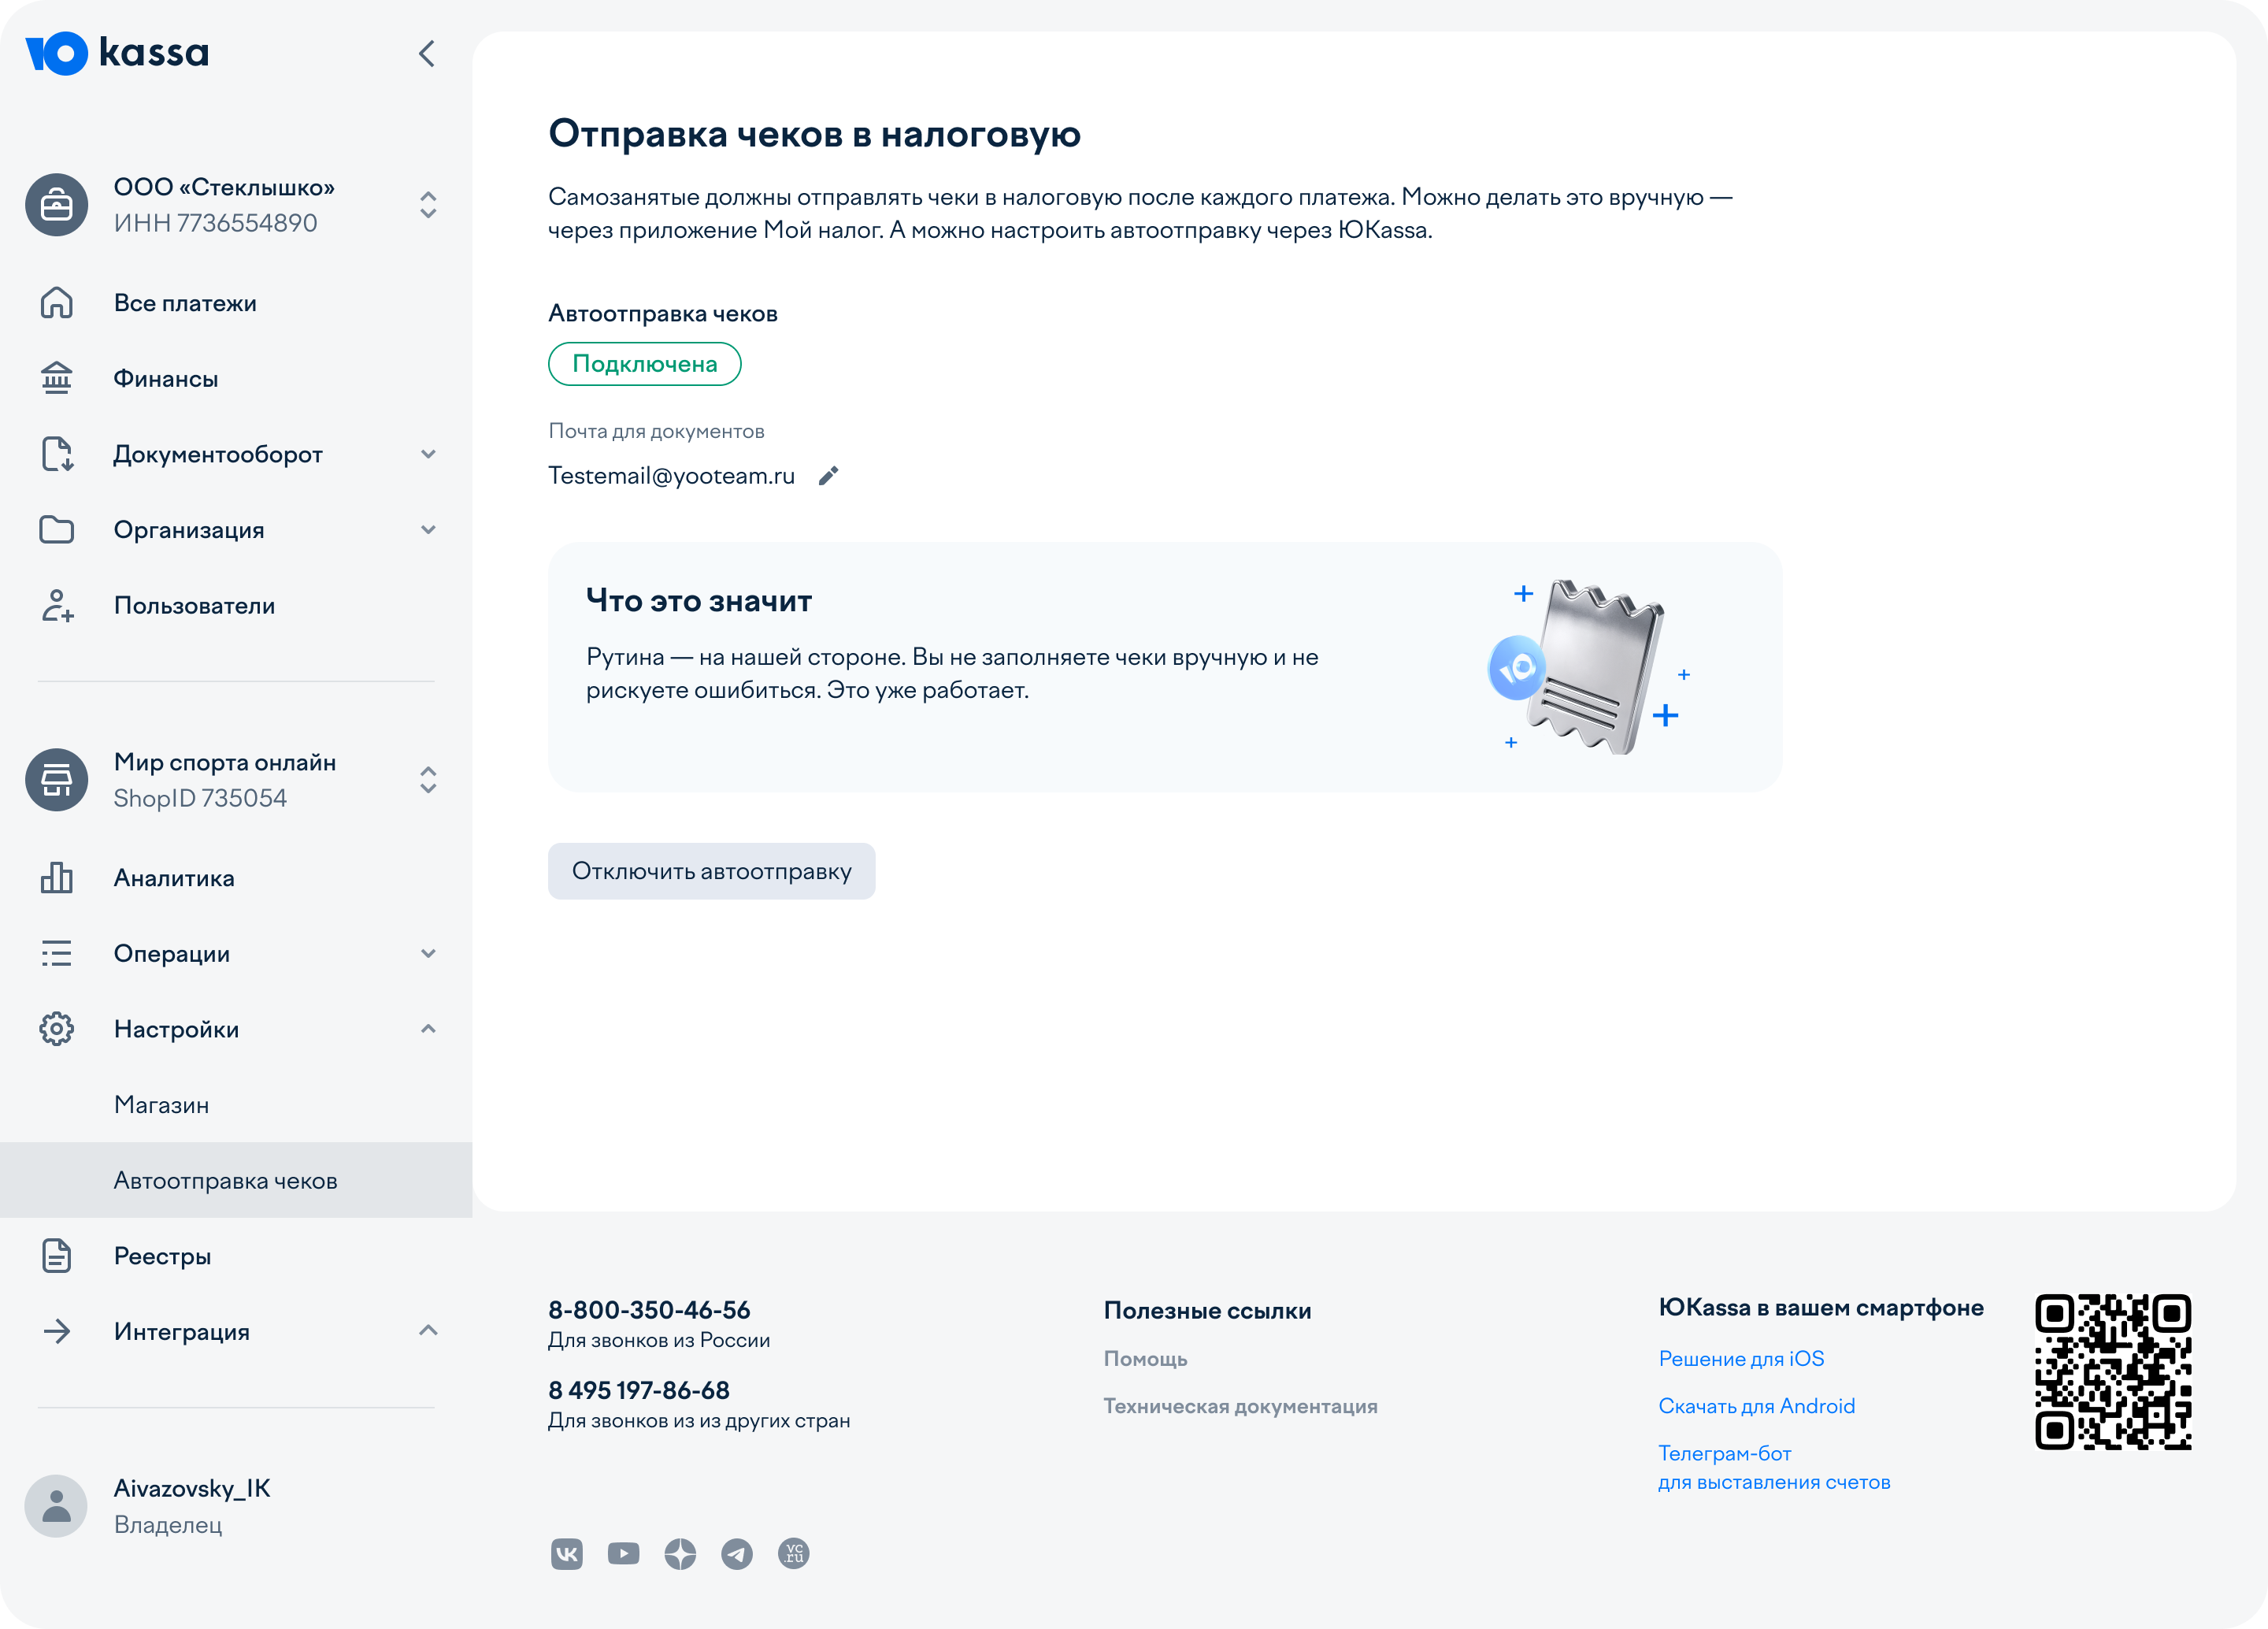Click the file icon next to Реестры
Viewport: 2268px width, 1629px height.
[x=56, y=1256]
